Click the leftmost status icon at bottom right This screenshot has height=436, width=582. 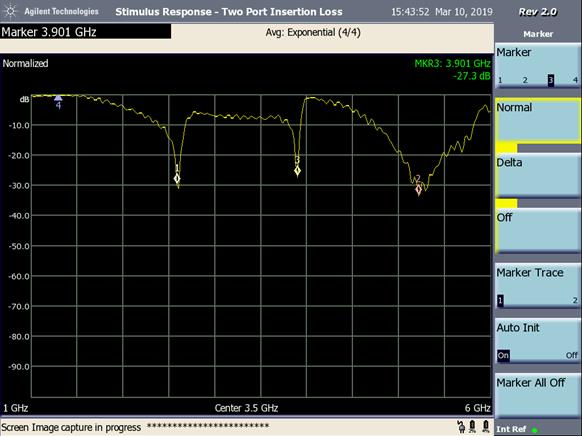click(461, 427)
